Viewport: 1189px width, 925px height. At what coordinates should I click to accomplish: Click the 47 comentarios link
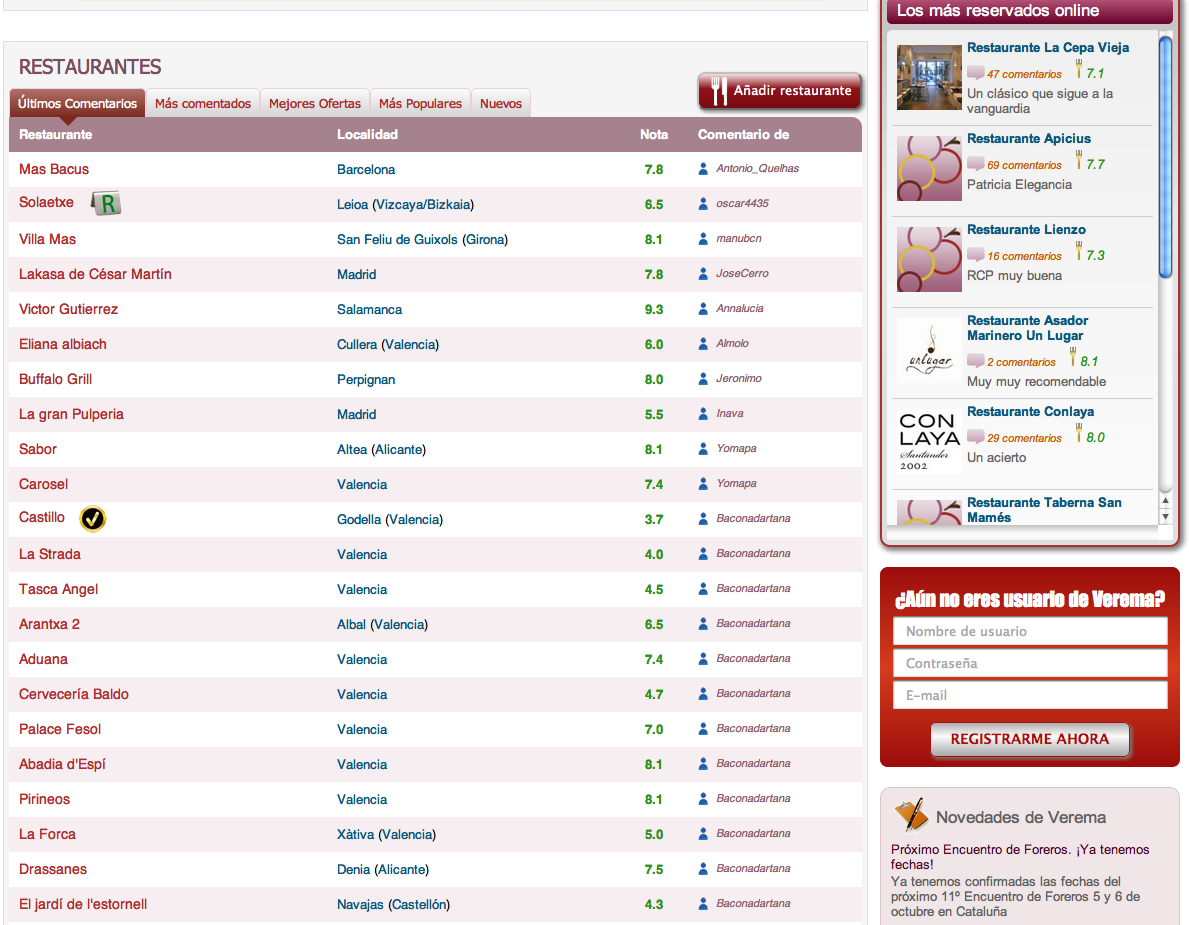(x=1024, y=74)
